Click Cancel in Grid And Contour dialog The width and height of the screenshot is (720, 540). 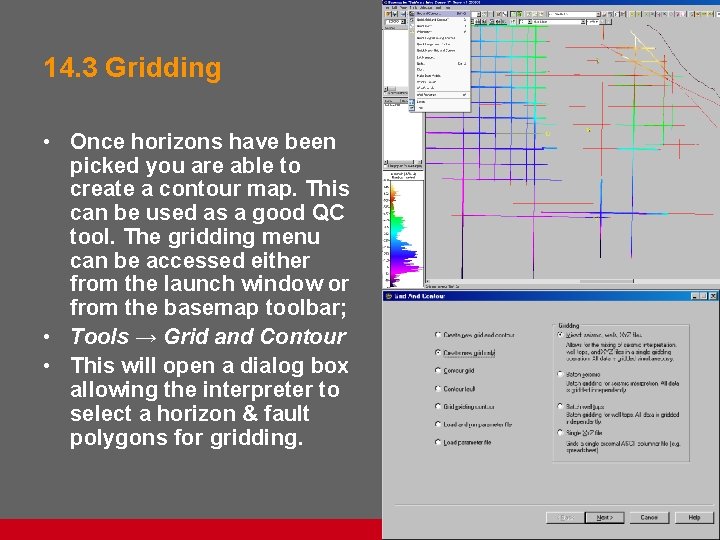tap(649, 518)
